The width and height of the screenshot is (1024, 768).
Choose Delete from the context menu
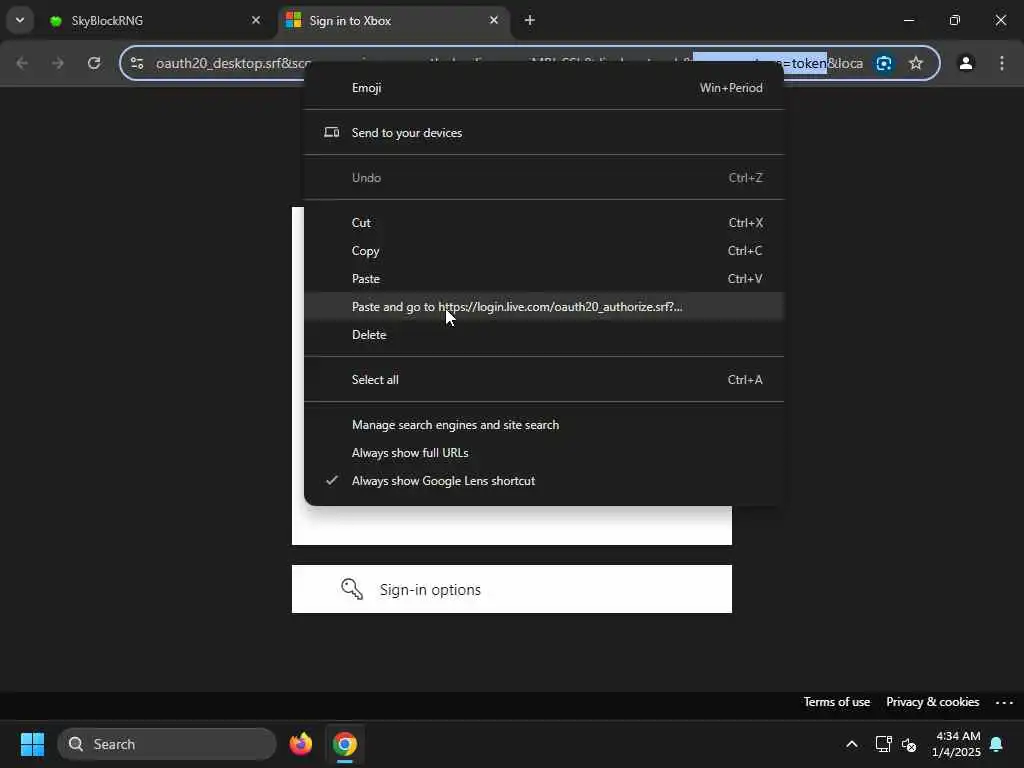[x=544, y=335]
